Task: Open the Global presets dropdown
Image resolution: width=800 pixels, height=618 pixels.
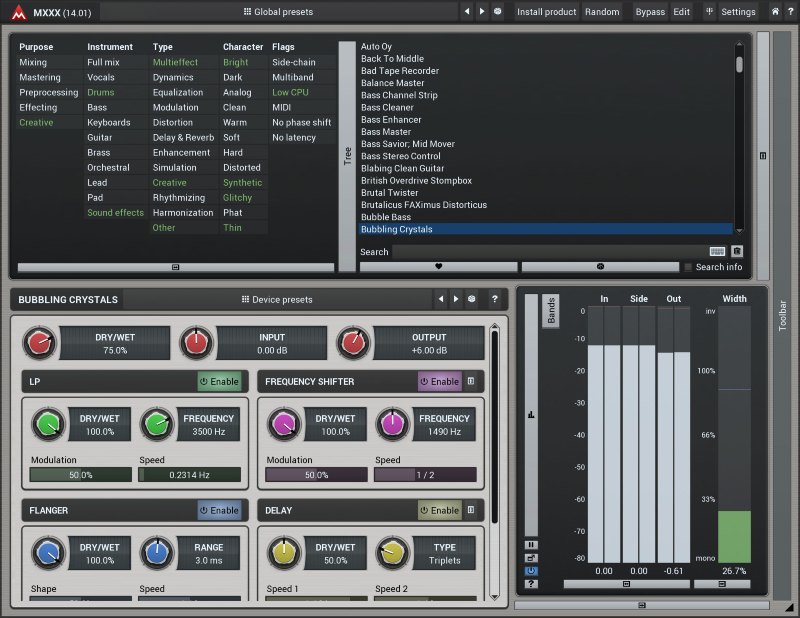Action: 278,12
